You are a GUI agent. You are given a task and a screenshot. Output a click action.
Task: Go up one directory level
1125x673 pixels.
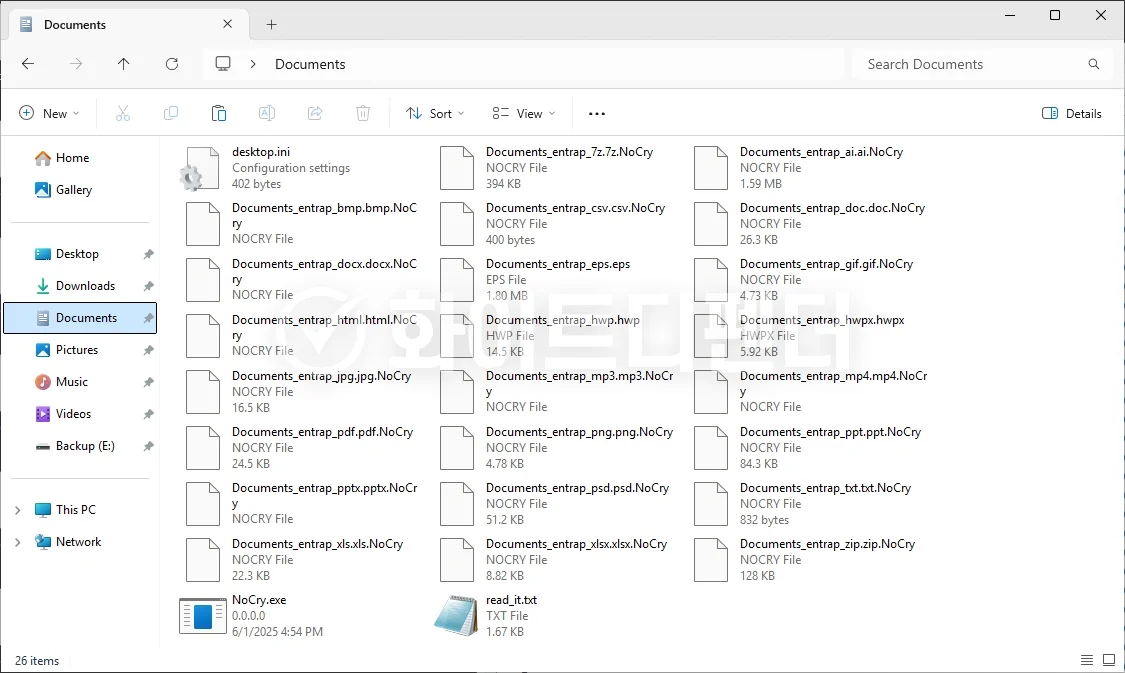click(124, 64)
